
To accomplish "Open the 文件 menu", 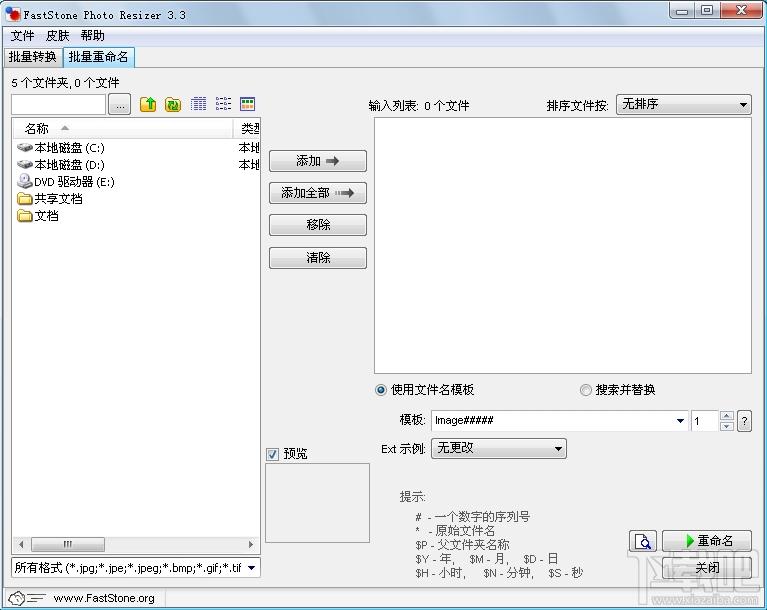I will click(x=23, y=36).
